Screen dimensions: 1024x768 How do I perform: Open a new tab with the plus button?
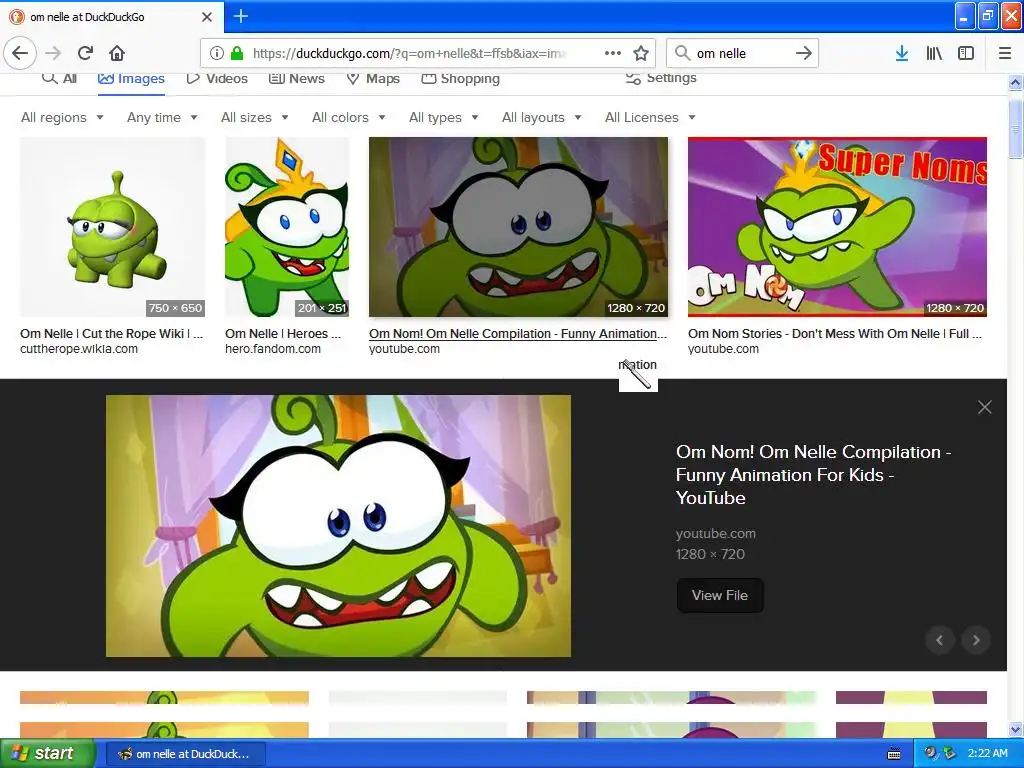[x=241, y=16]
